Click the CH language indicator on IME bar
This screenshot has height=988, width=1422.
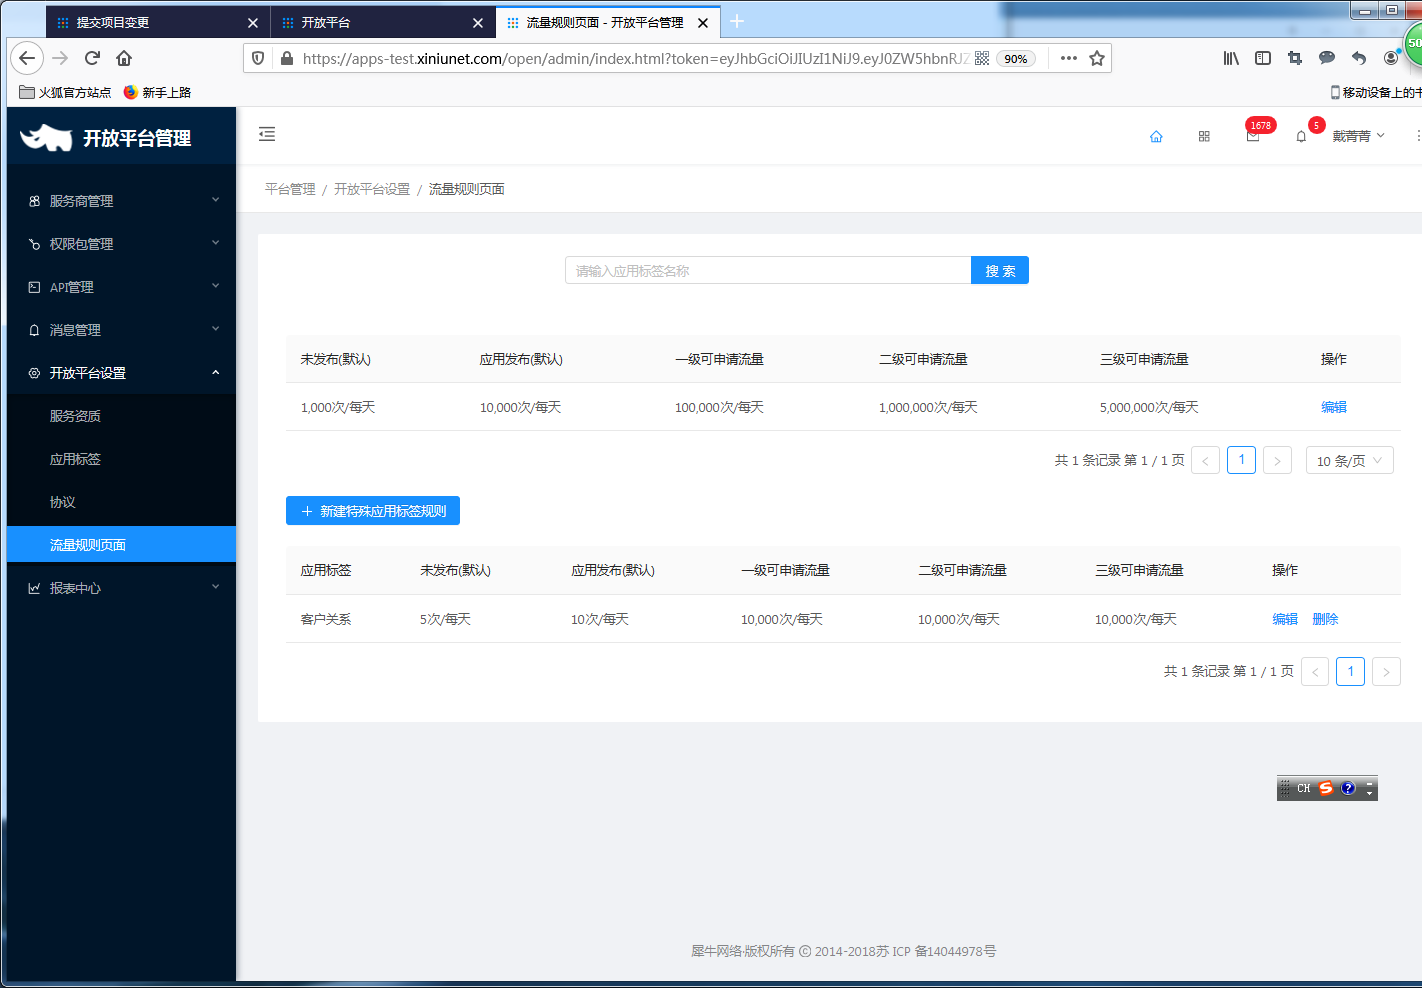1304,788
